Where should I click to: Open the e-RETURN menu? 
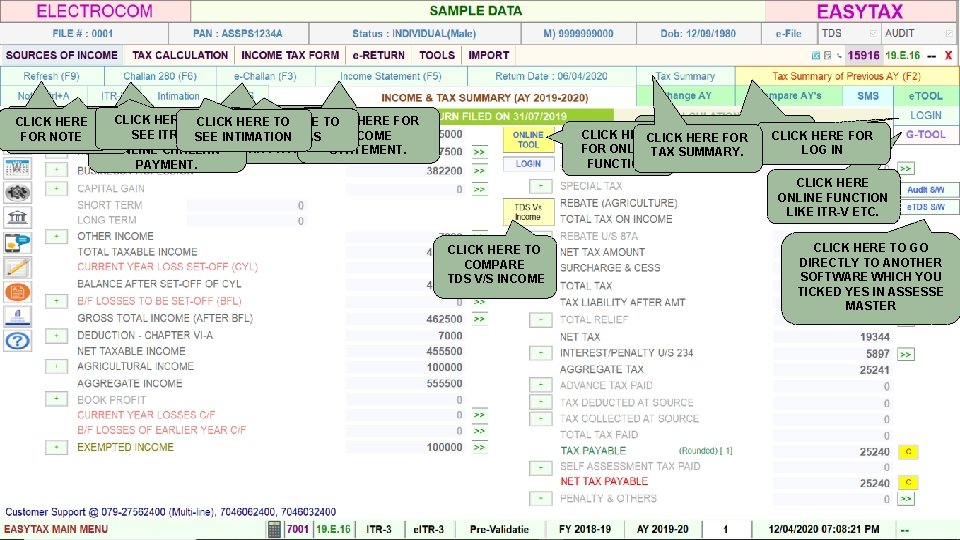[x=378, y=55]
